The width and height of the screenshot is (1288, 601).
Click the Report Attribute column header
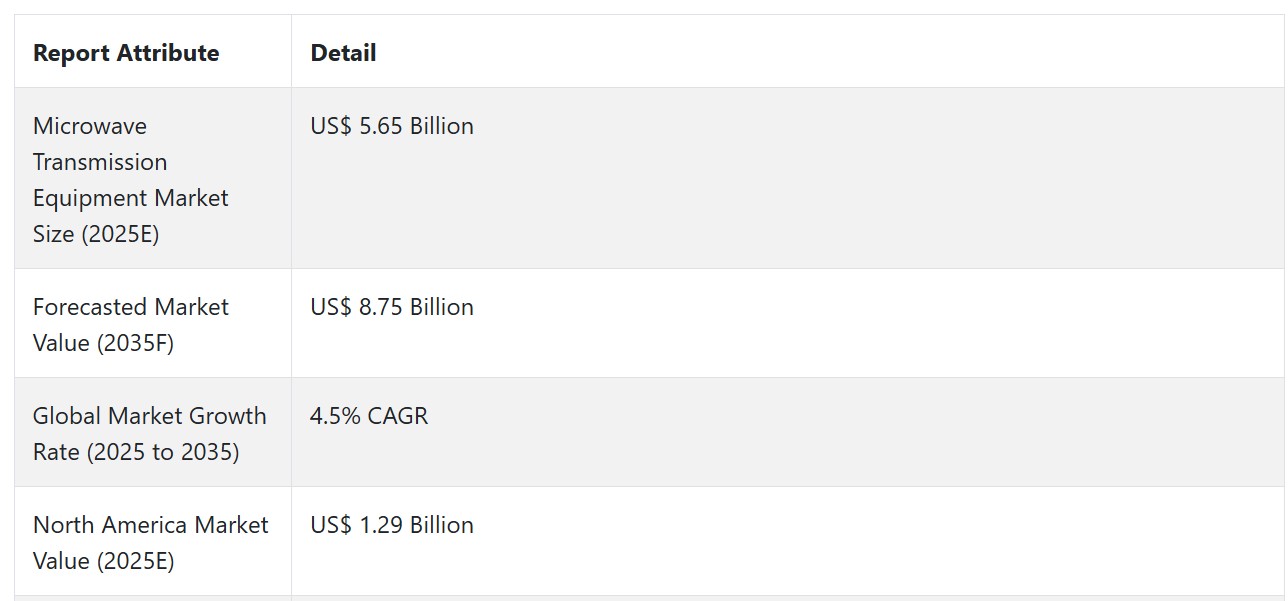[126, 53]
